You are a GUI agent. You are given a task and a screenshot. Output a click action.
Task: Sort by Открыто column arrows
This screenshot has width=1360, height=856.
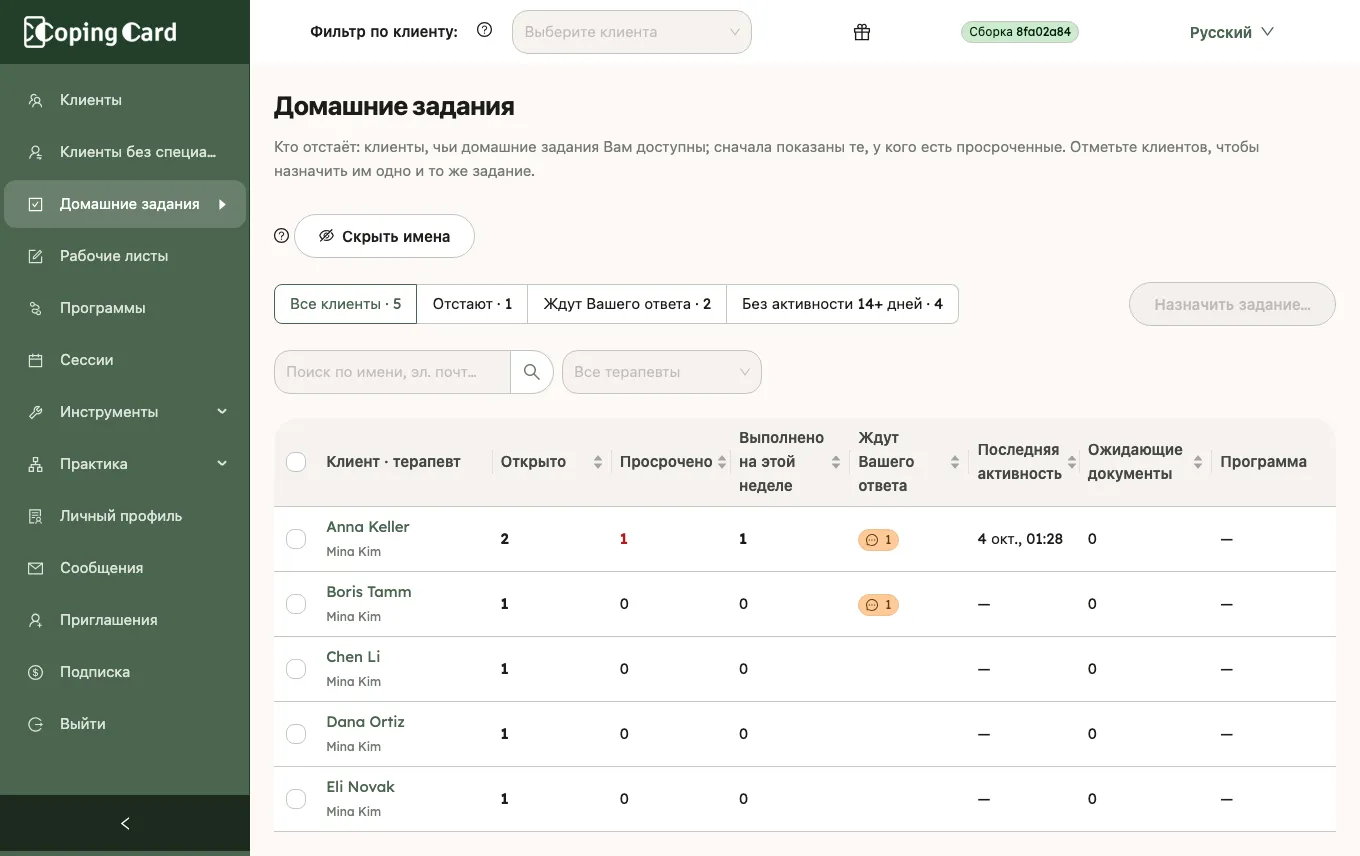click(x=598, y=462)
